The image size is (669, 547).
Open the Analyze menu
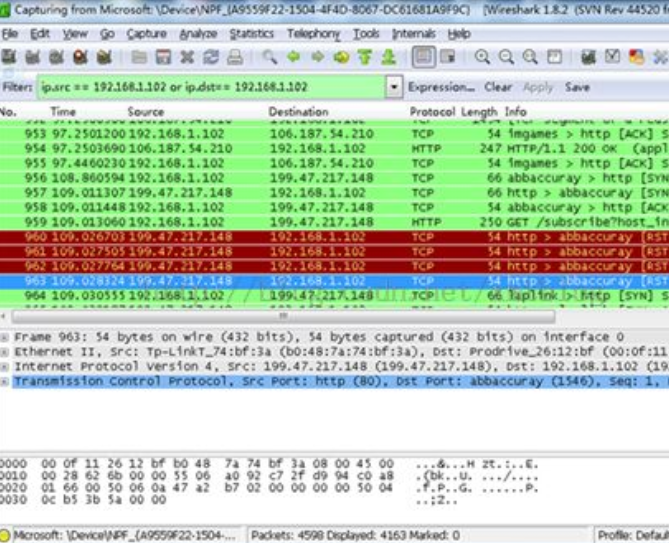tap(198, 34)
